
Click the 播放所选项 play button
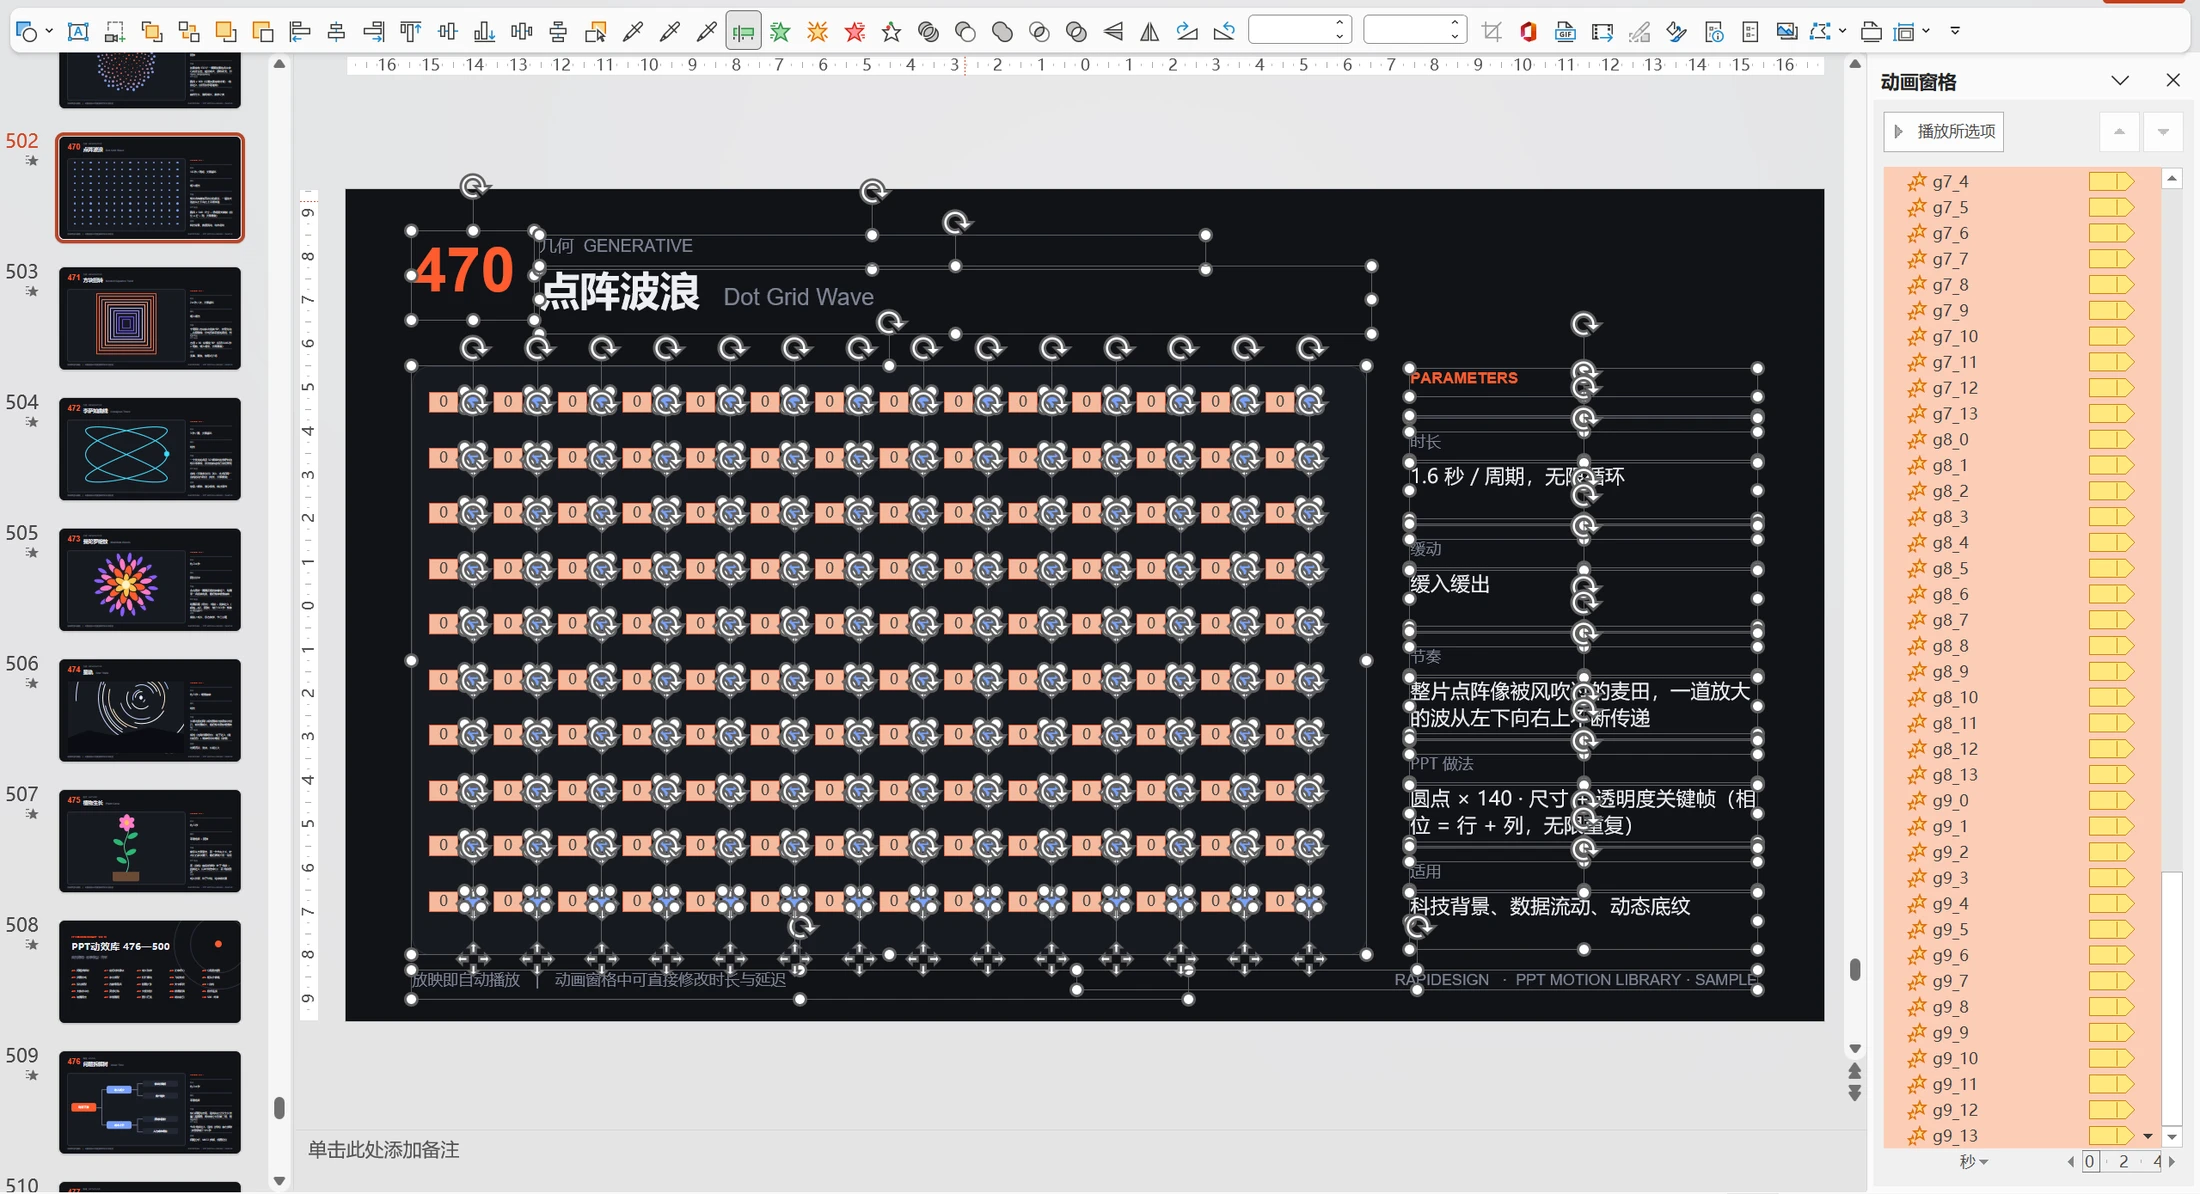pos(1944,131)
